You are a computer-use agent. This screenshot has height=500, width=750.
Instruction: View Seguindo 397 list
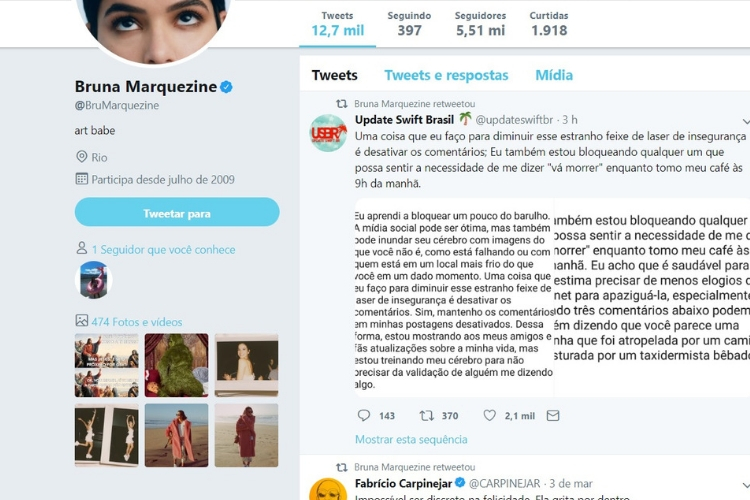click(409, 24)
